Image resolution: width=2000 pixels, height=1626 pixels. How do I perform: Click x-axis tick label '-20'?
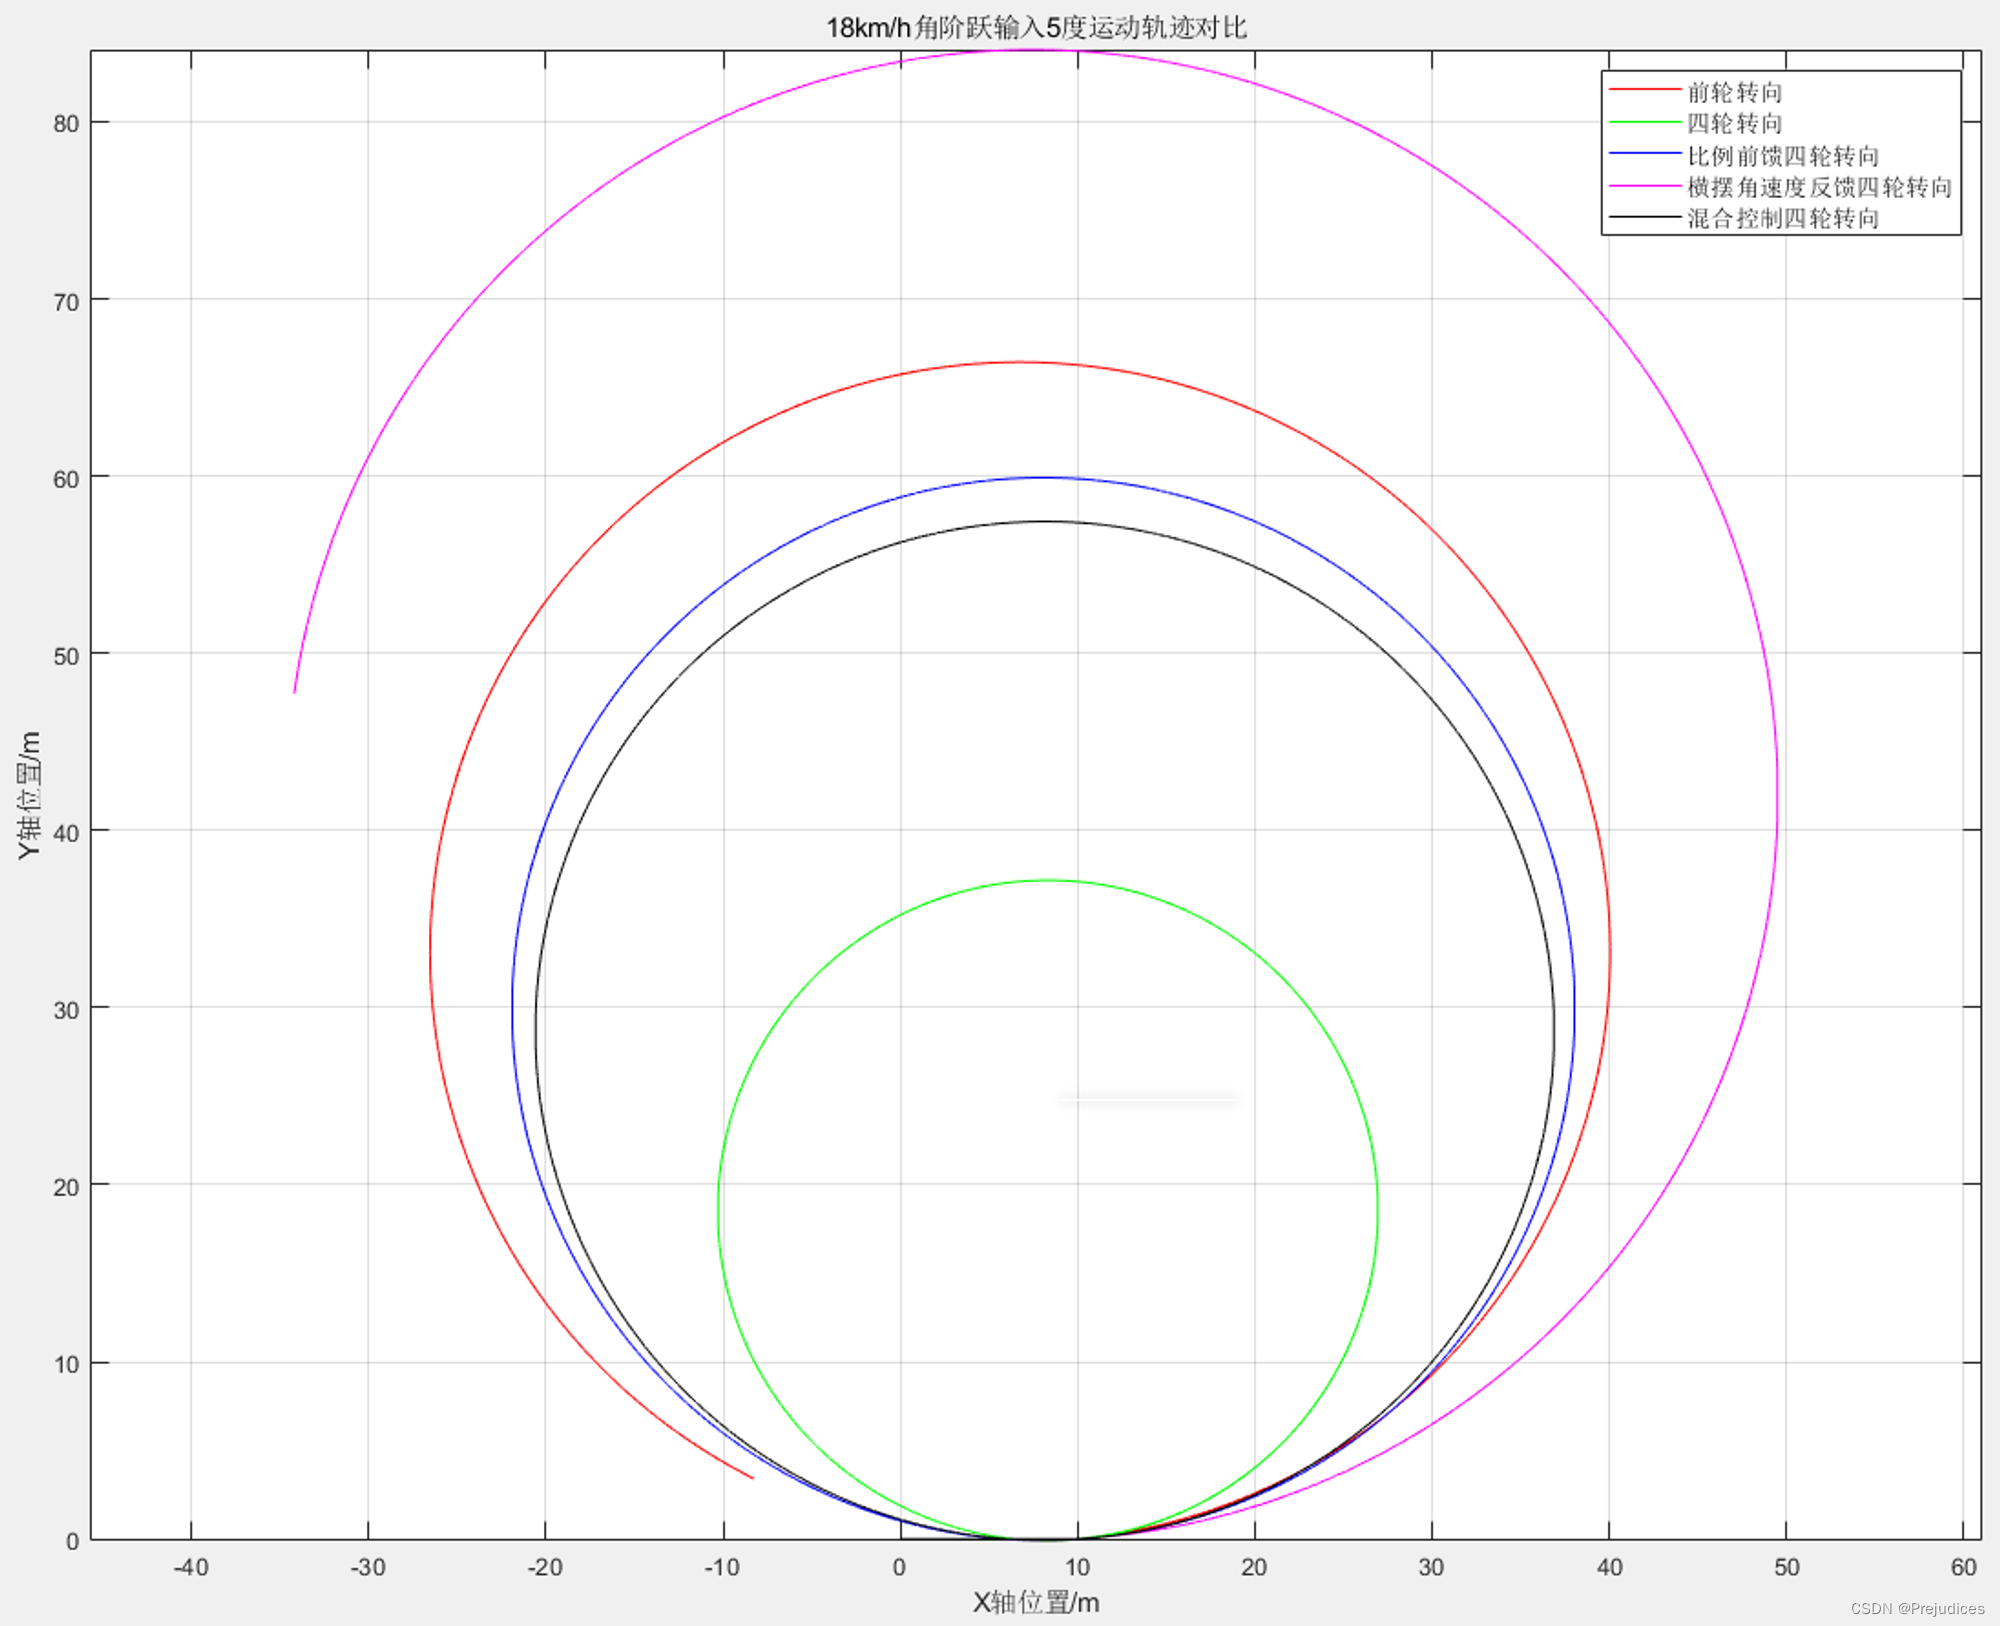(545, 1567)
